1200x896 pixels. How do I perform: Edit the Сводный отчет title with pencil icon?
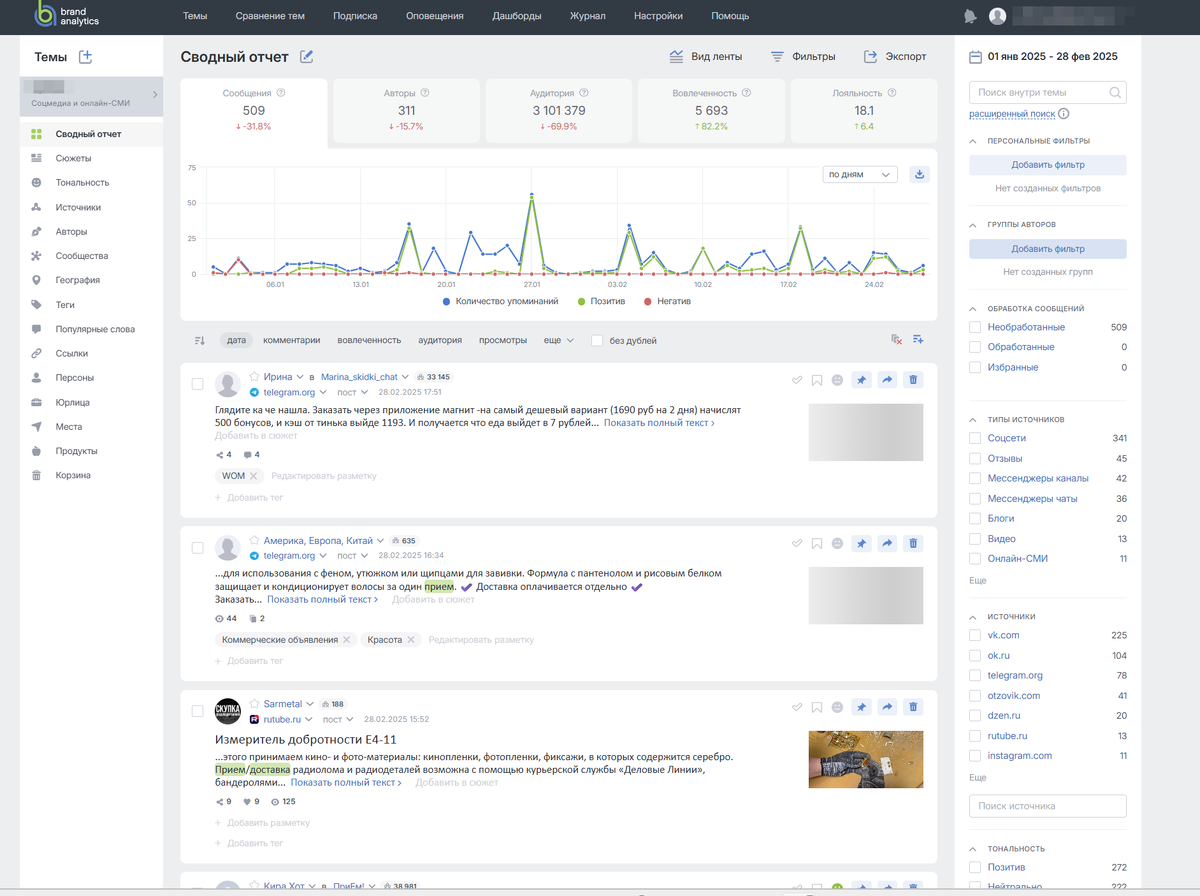307,57
